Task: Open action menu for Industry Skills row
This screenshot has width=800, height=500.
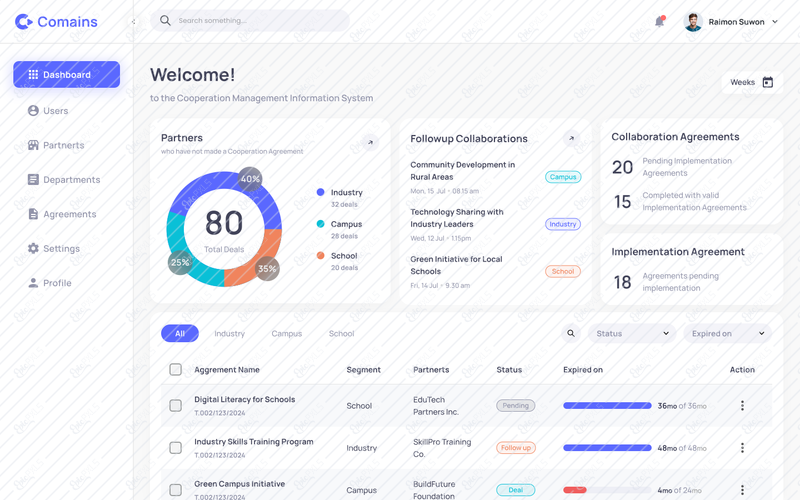Action: [742, 447]
